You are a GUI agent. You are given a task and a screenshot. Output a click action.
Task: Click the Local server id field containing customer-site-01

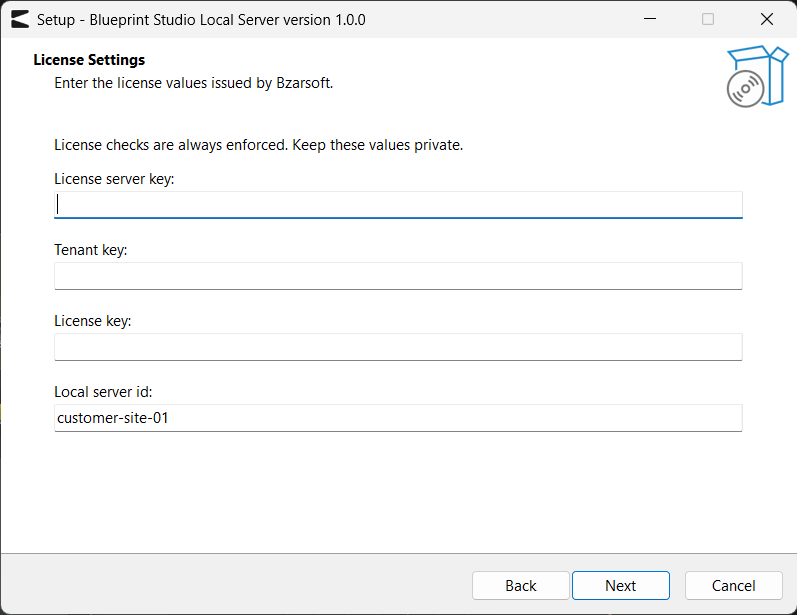pyautogui.click(x=398, y=418)
